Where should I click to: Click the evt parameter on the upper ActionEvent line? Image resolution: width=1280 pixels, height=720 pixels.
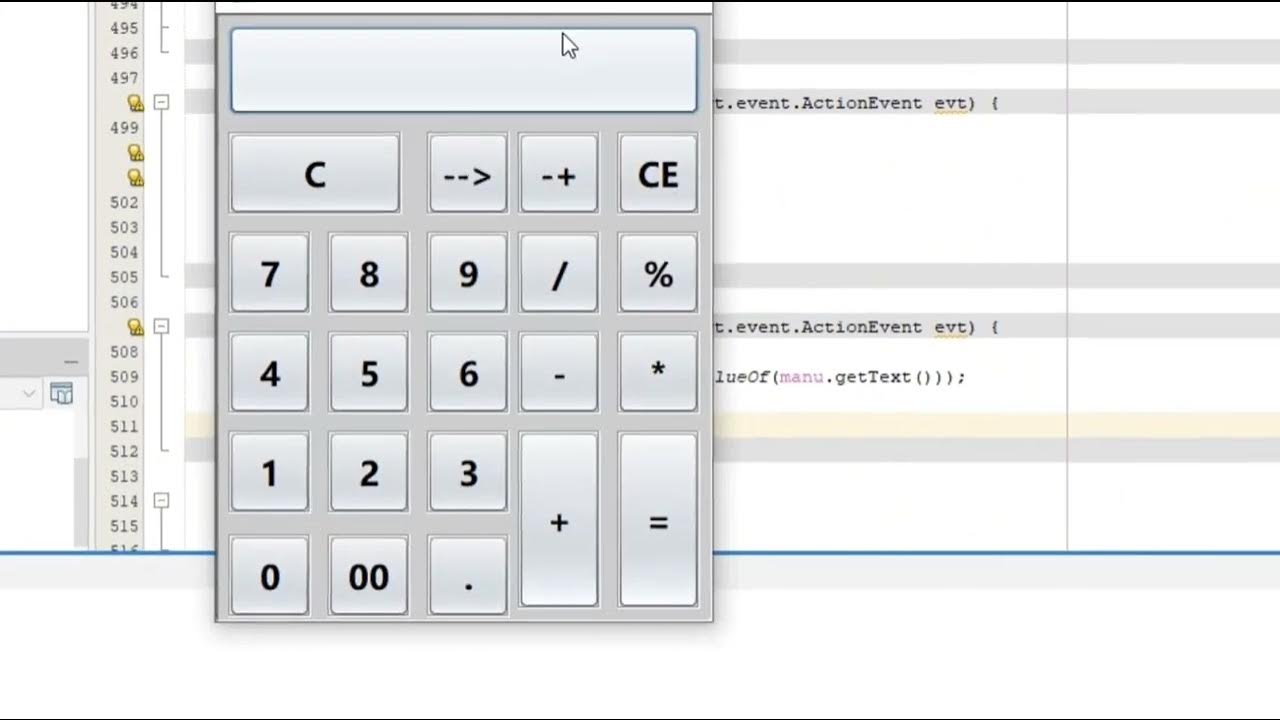pyautogui.click(x=950, y=103)
